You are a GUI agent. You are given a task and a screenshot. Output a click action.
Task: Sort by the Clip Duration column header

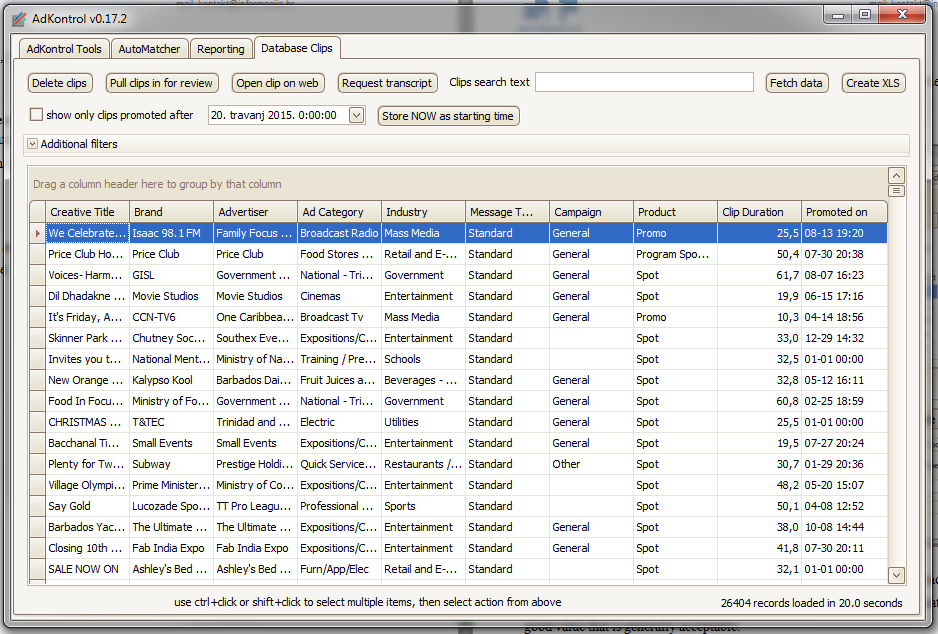[x=759, y=212]
